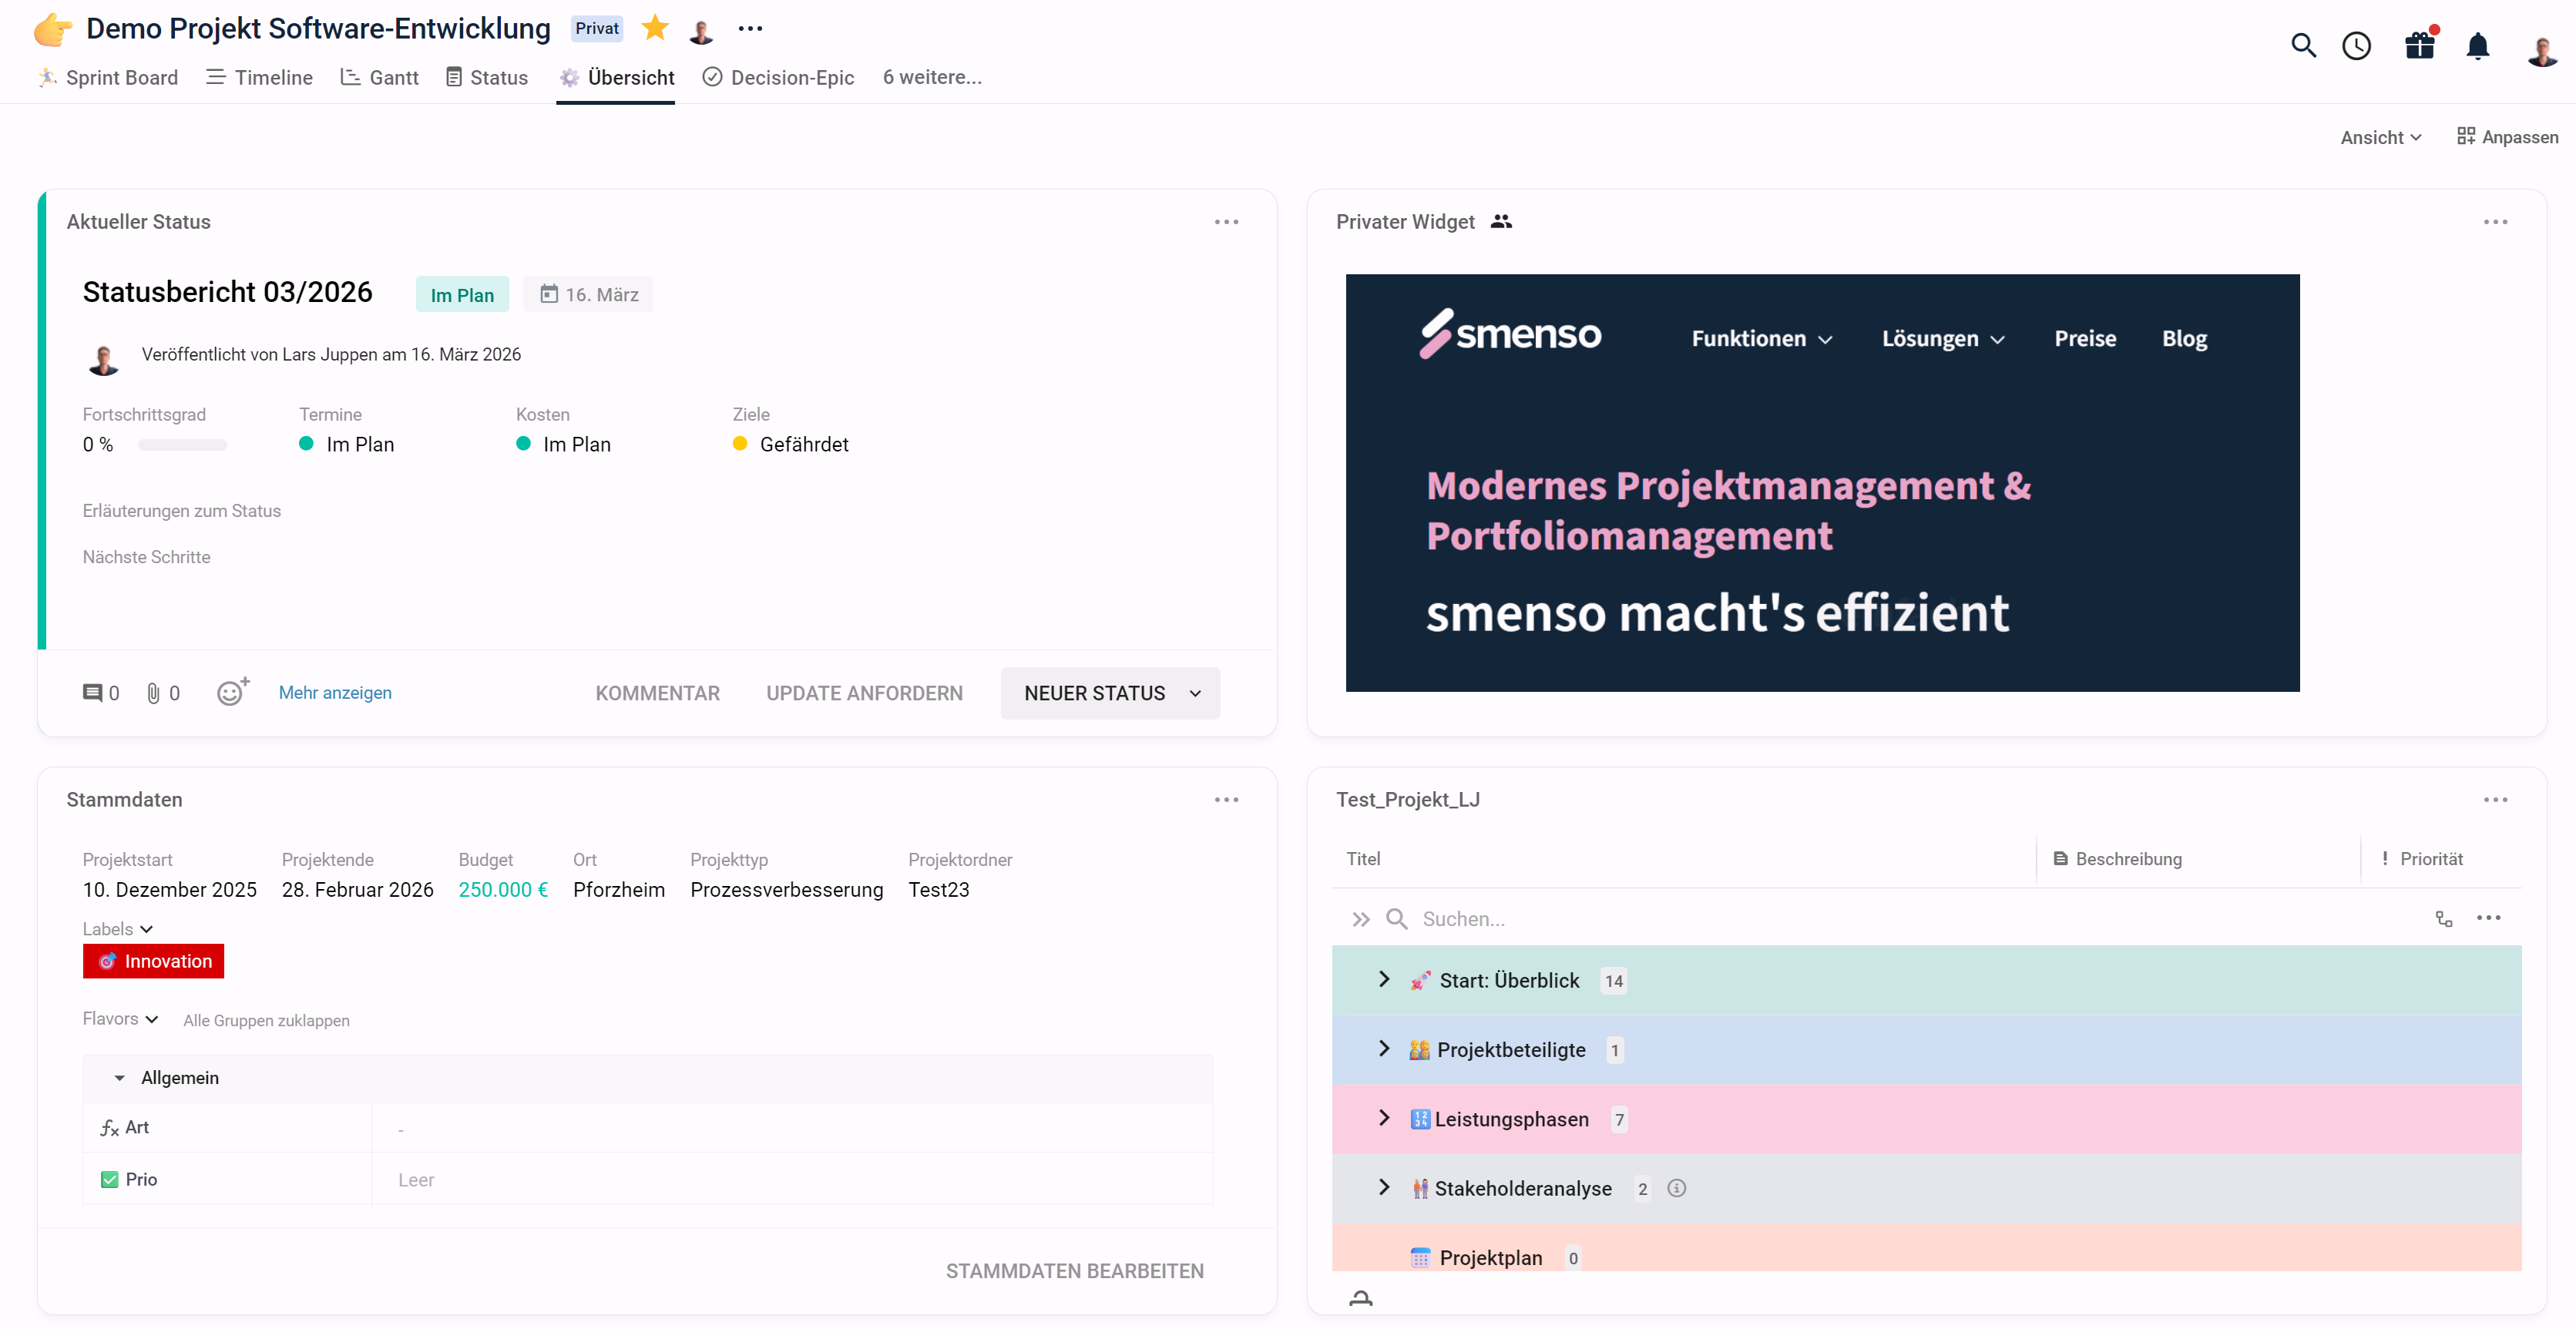Open the search magnifier in the header

(2303, 46)
